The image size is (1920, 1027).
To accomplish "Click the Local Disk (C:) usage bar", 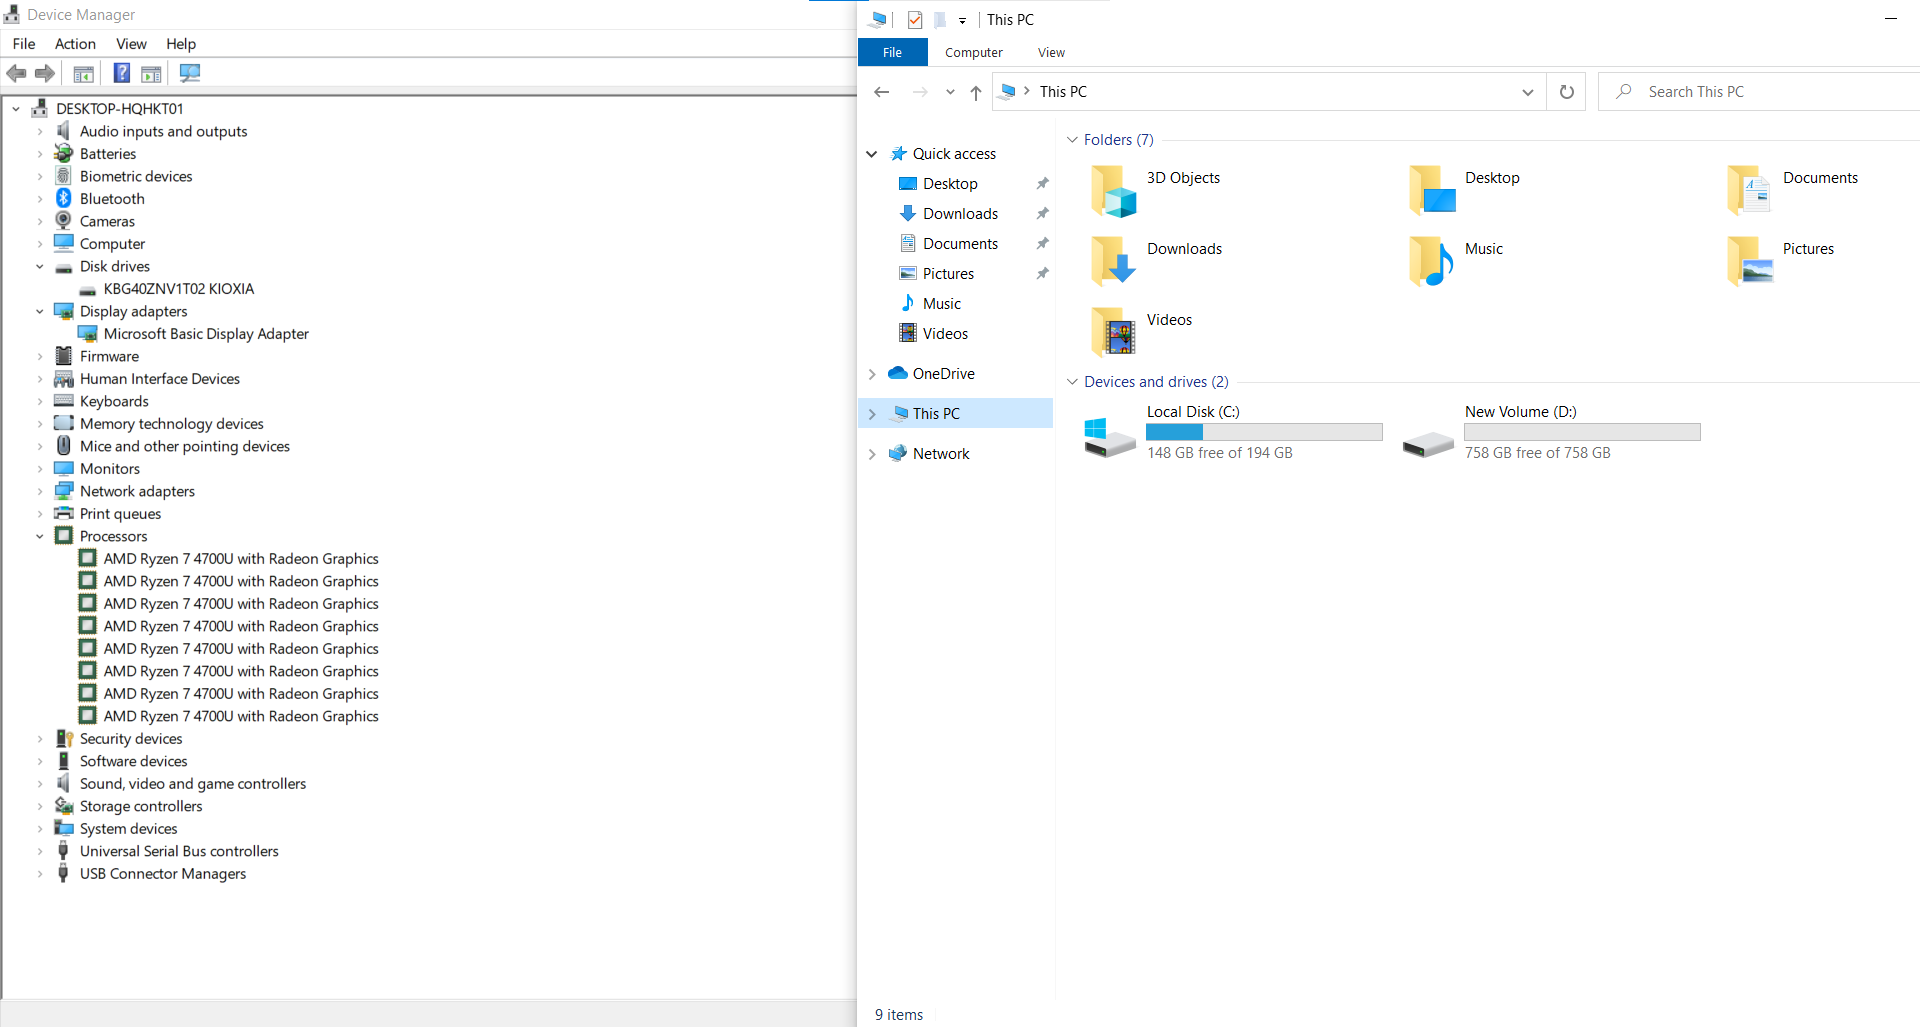I will [x=1264, y=432].
